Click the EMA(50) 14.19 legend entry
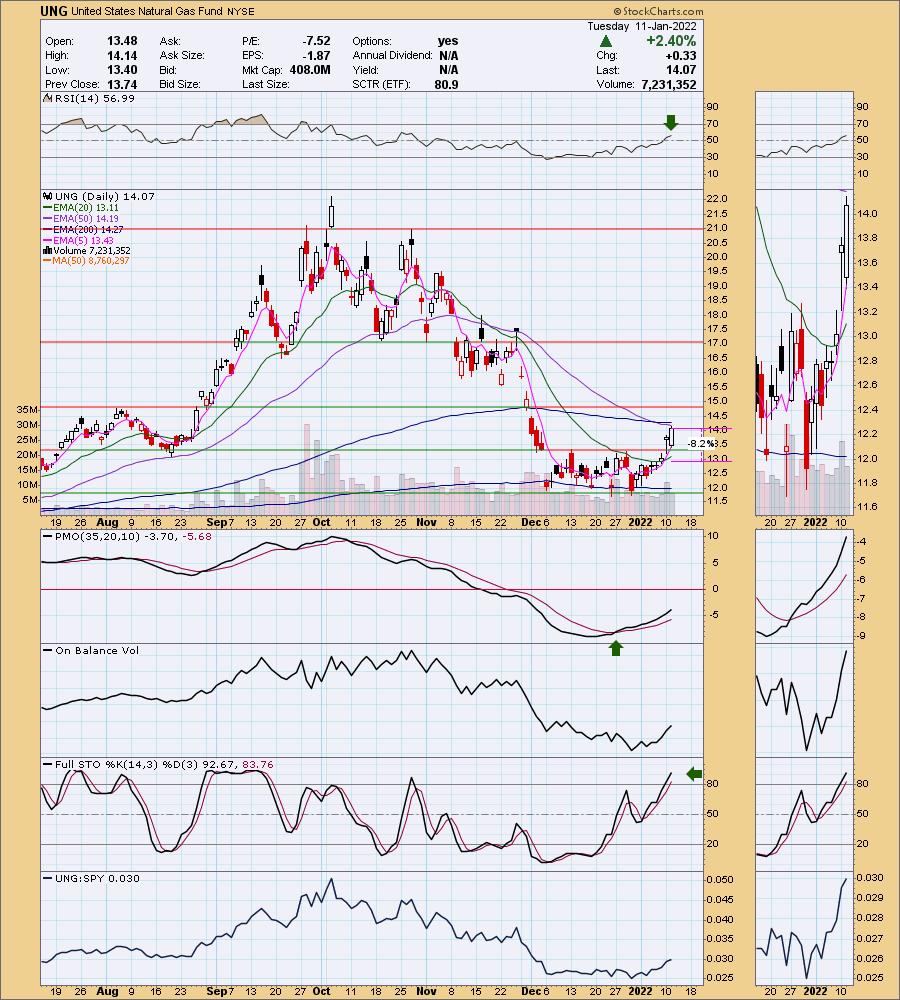This screenshot has width=900, height=1000. click(81, 219)
